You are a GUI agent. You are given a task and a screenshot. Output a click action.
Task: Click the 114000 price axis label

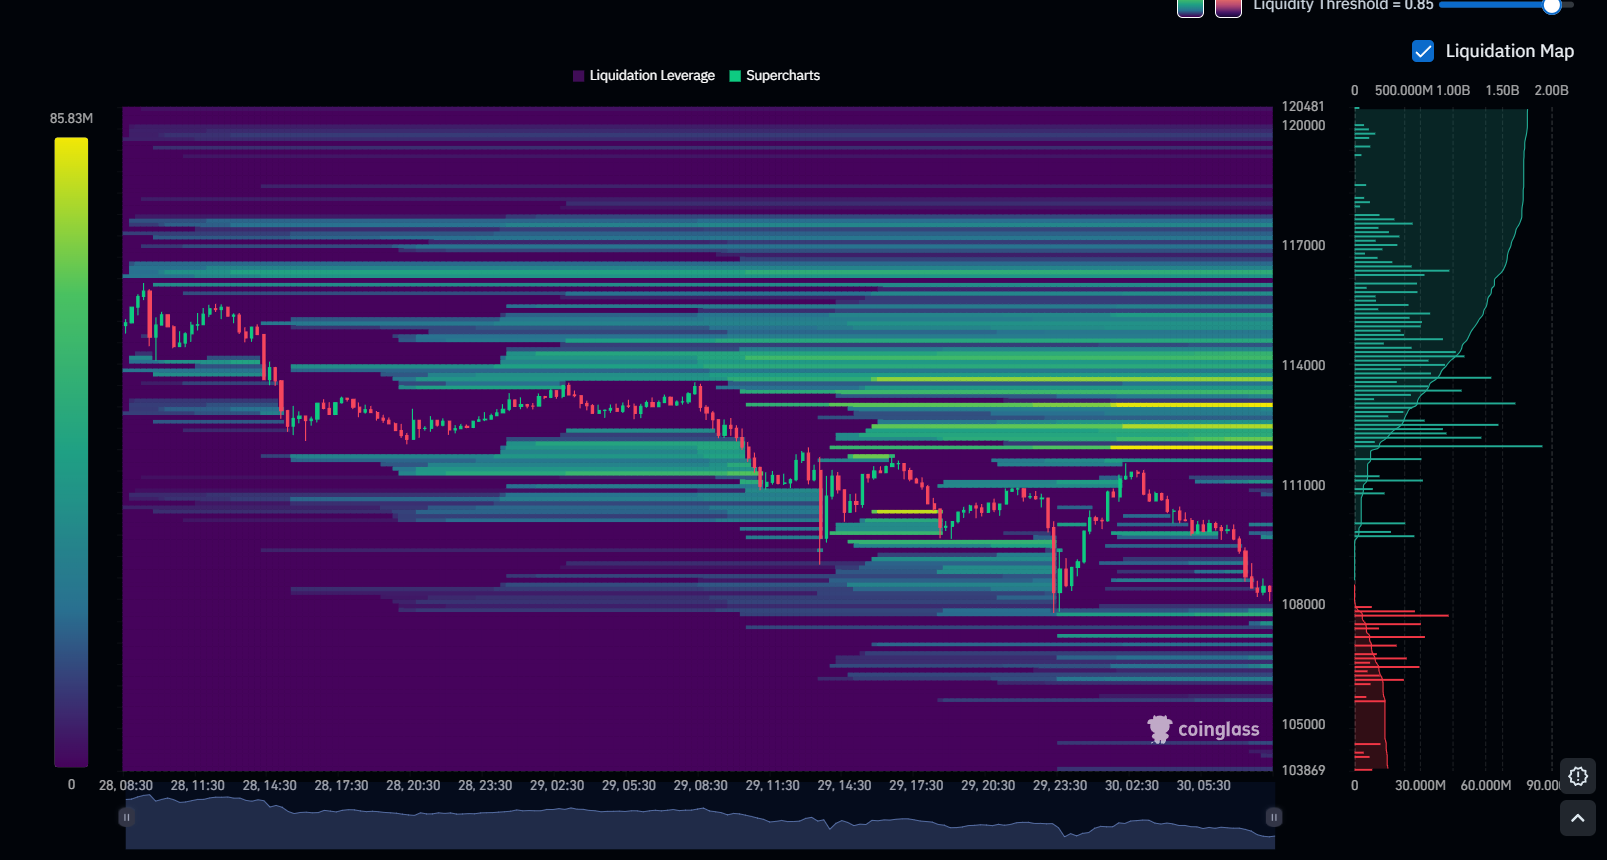(1303, 365)
